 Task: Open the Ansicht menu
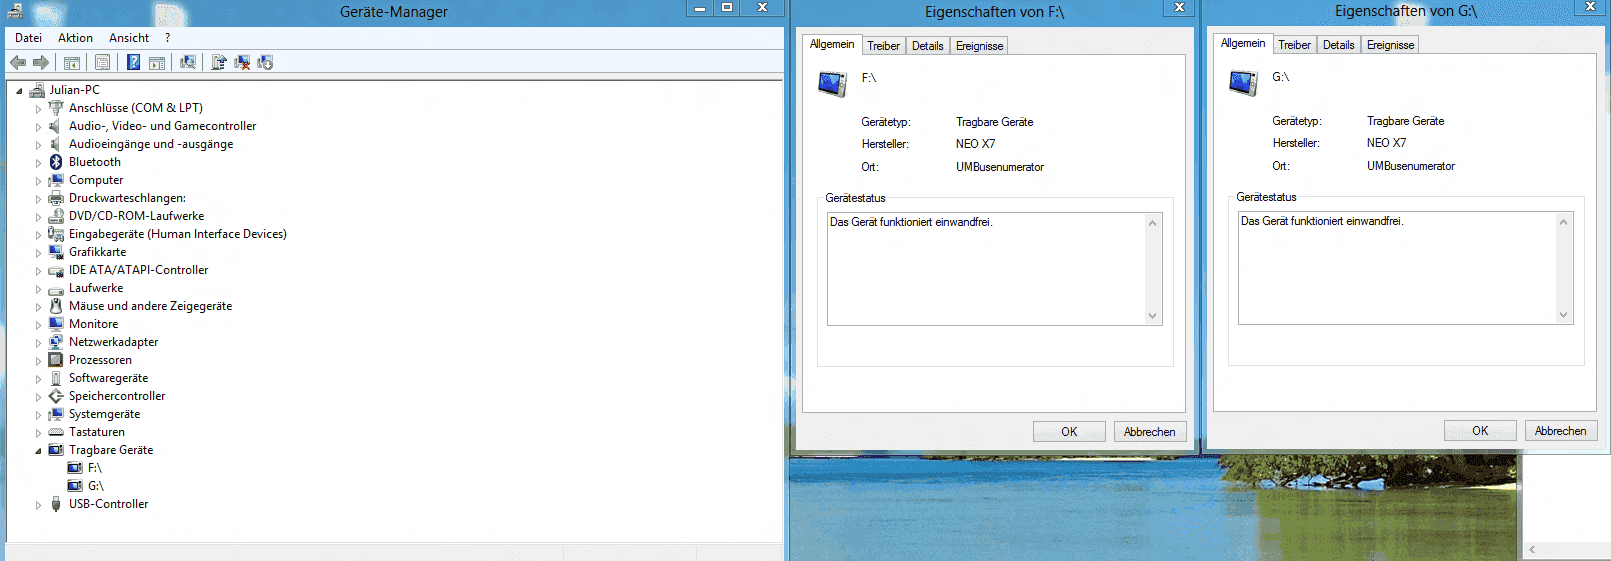(x=129, y=38)
